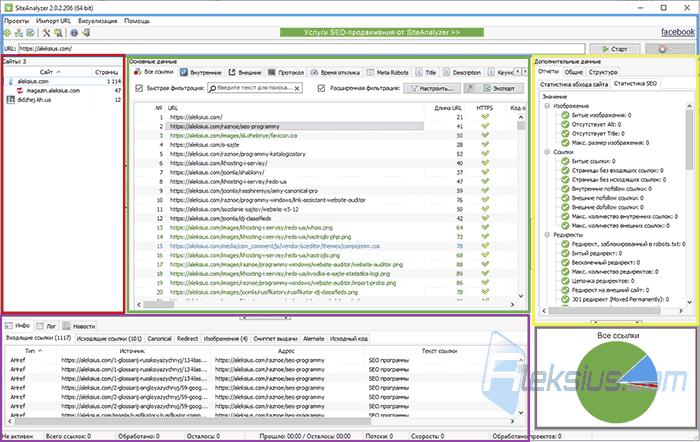
Task: Click the blue info circle toolbar icon
Action: pyautogui.click(x=74, y=33)
